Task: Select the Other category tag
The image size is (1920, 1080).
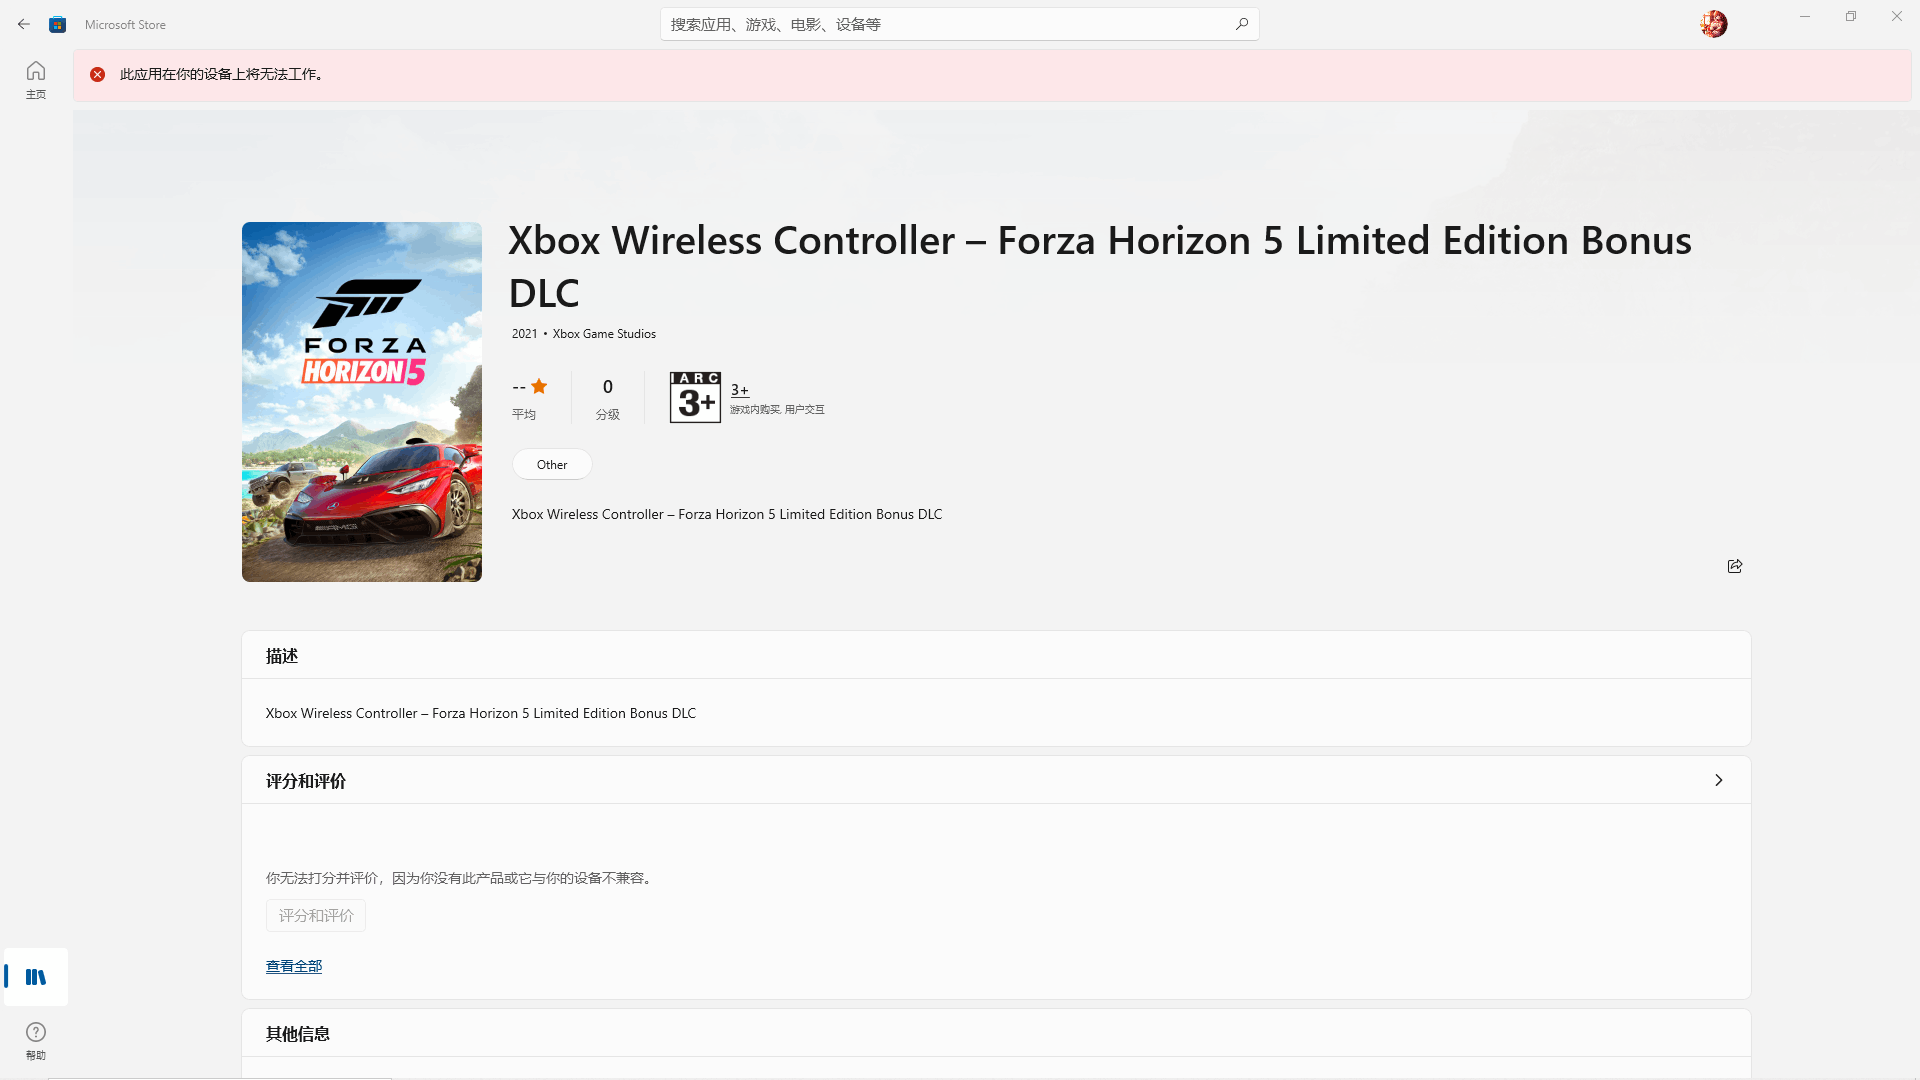Action: coord(552,464)
